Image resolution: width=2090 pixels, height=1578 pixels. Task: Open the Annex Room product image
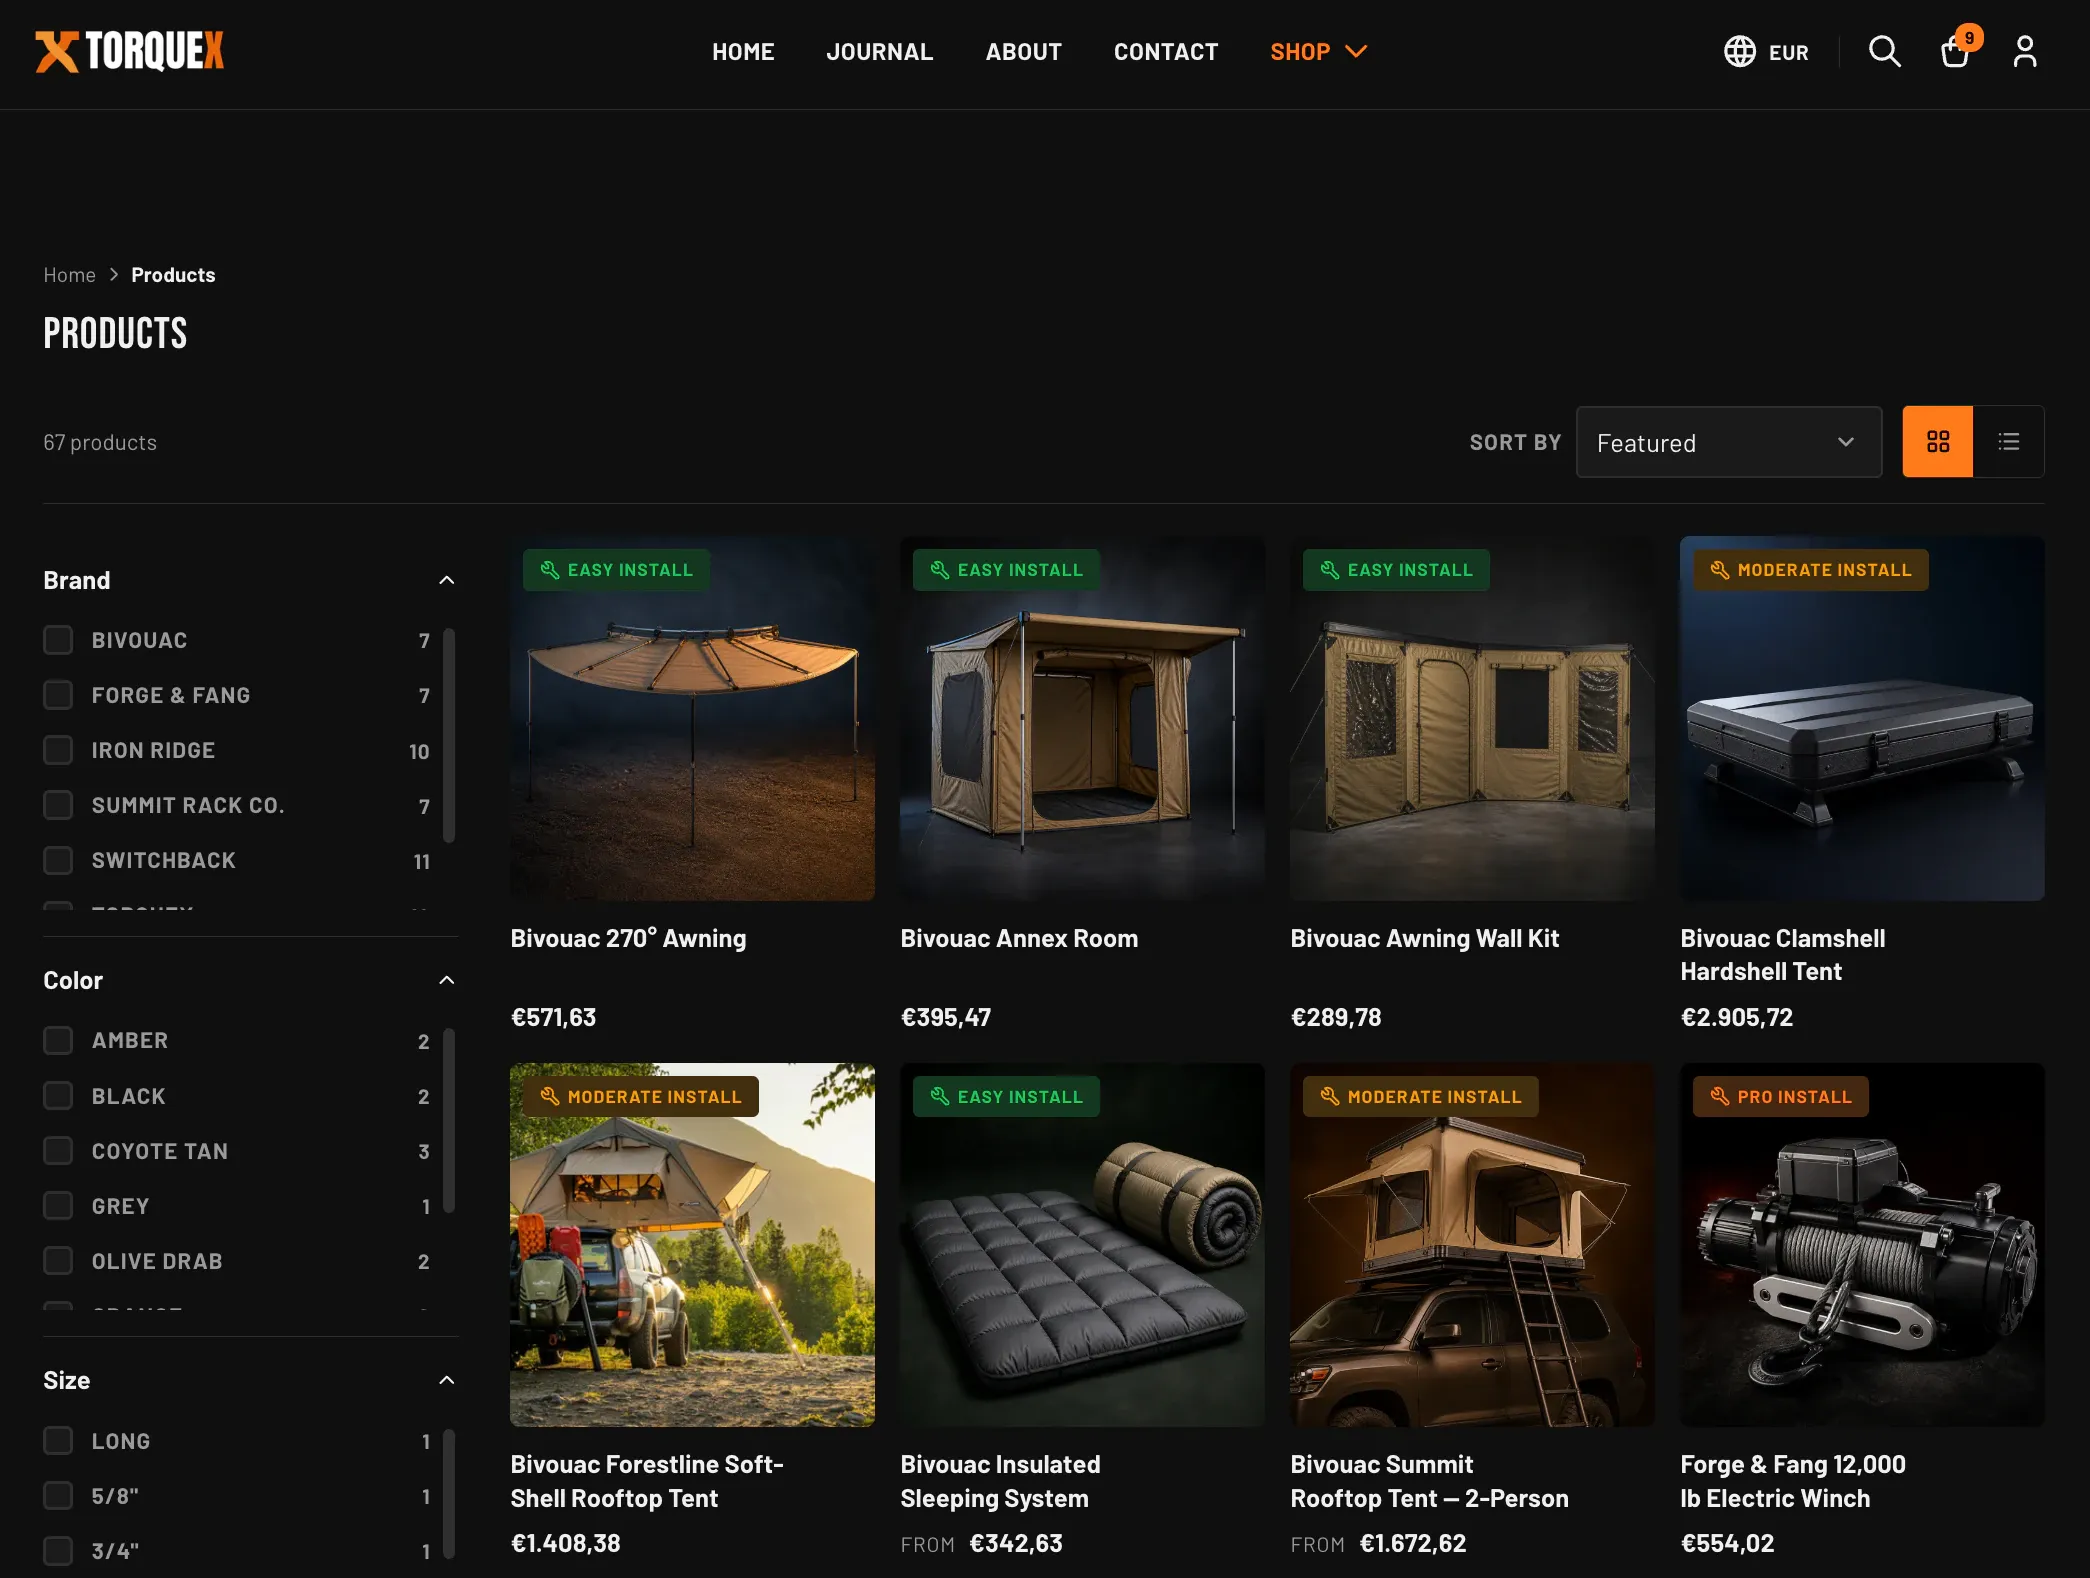tap(1082, 718)
